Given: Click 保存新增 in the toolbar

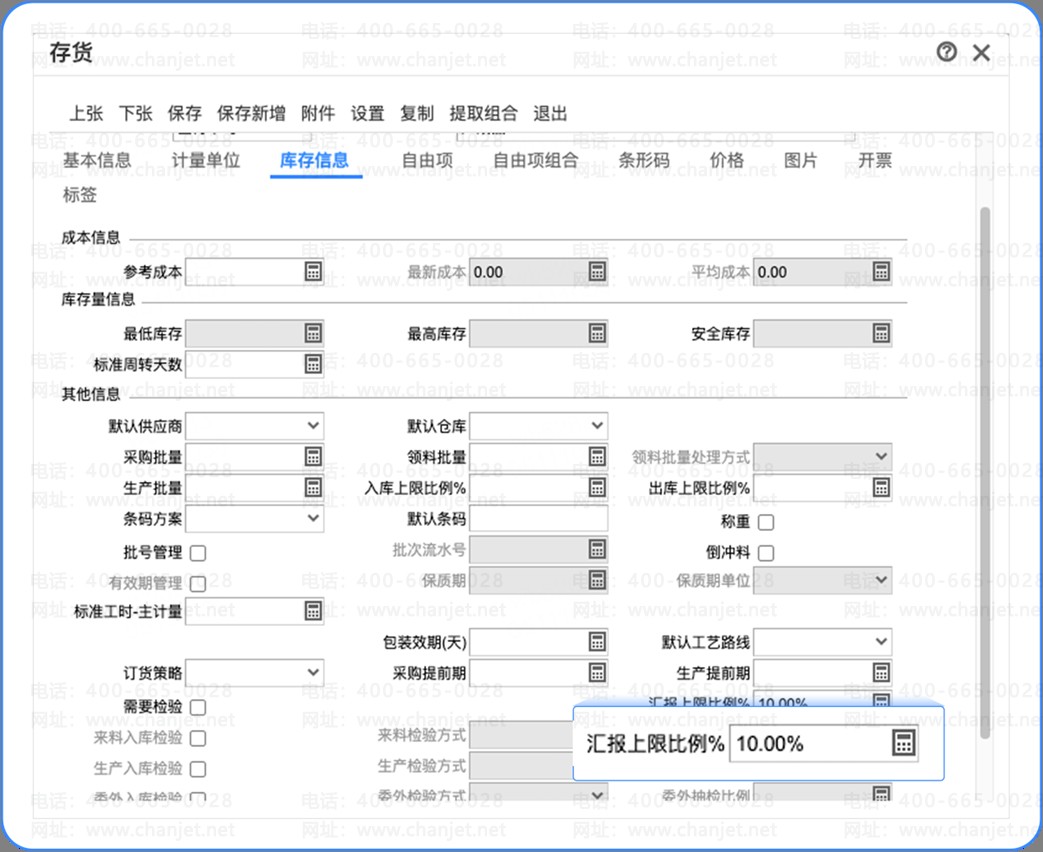Looking at the screenshot, I should 251,113.
